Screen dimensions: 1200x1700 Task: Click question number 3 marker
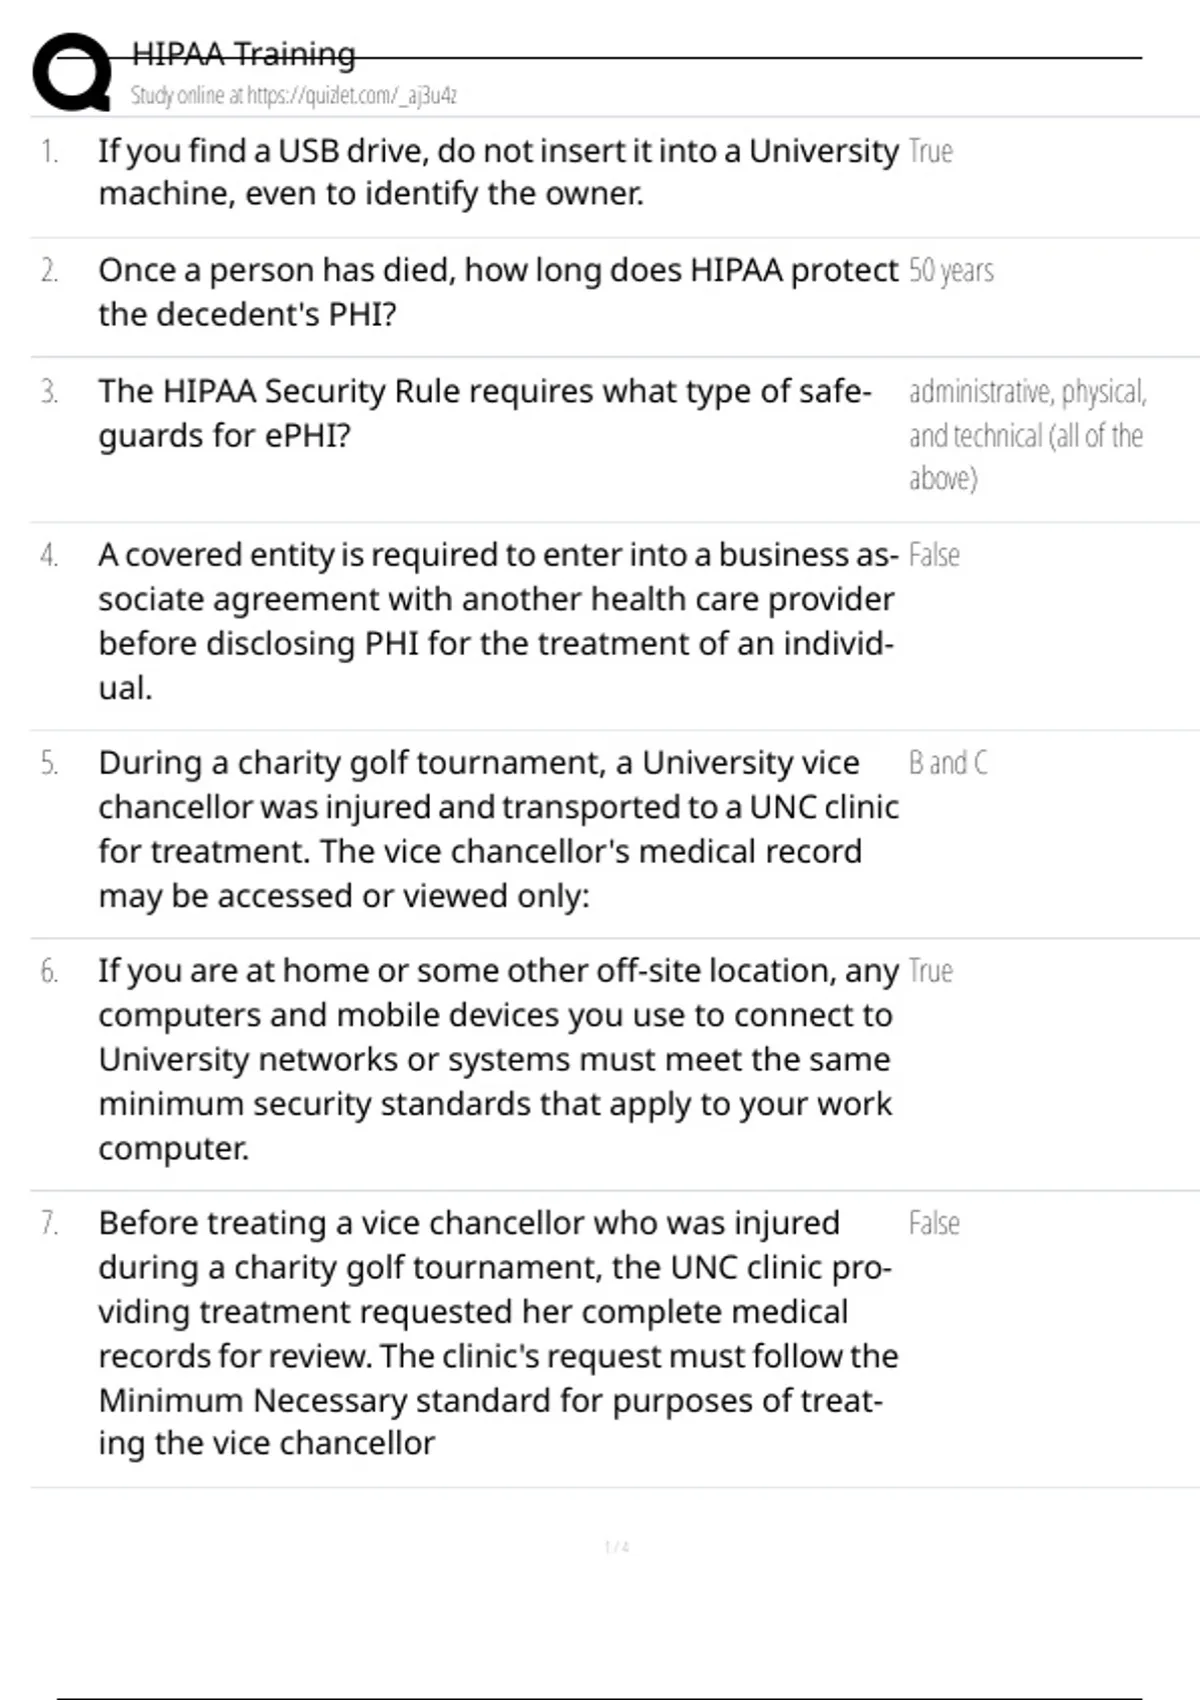point(49,392)
